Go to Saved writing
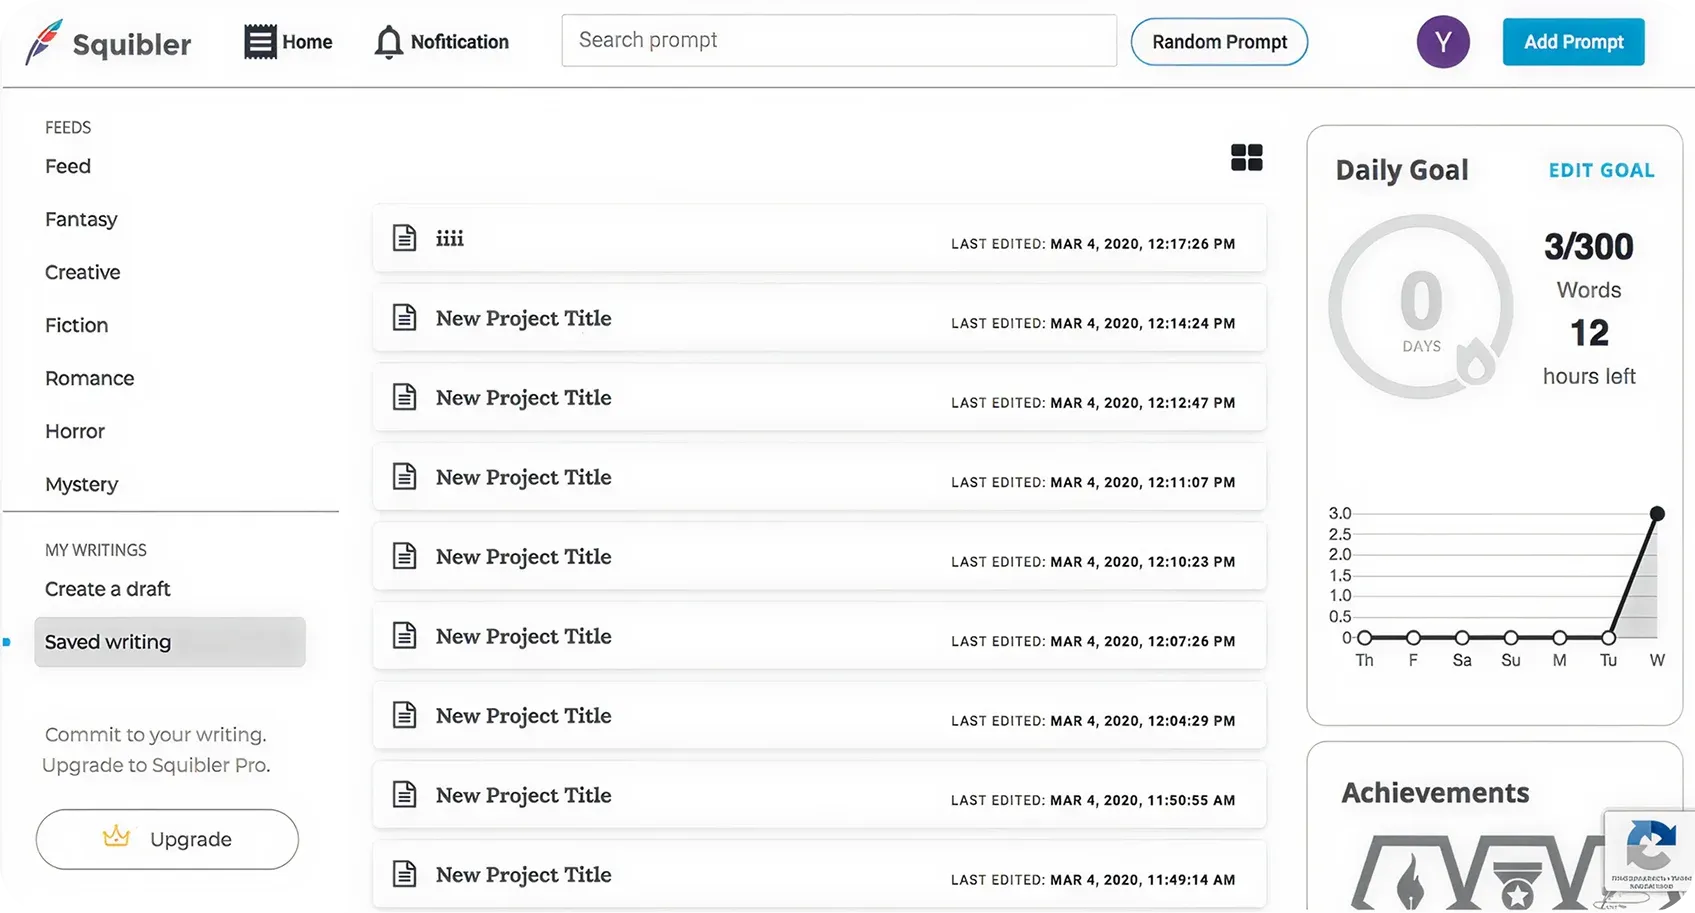Screen dimensions: 1695x913 tap(108, 642)
